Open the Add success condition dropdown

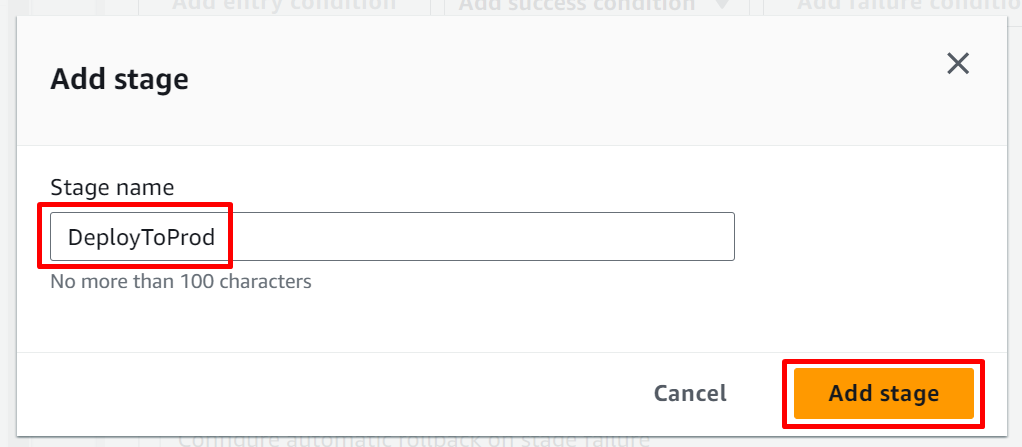pyautogui.click(x=576, y=5)
